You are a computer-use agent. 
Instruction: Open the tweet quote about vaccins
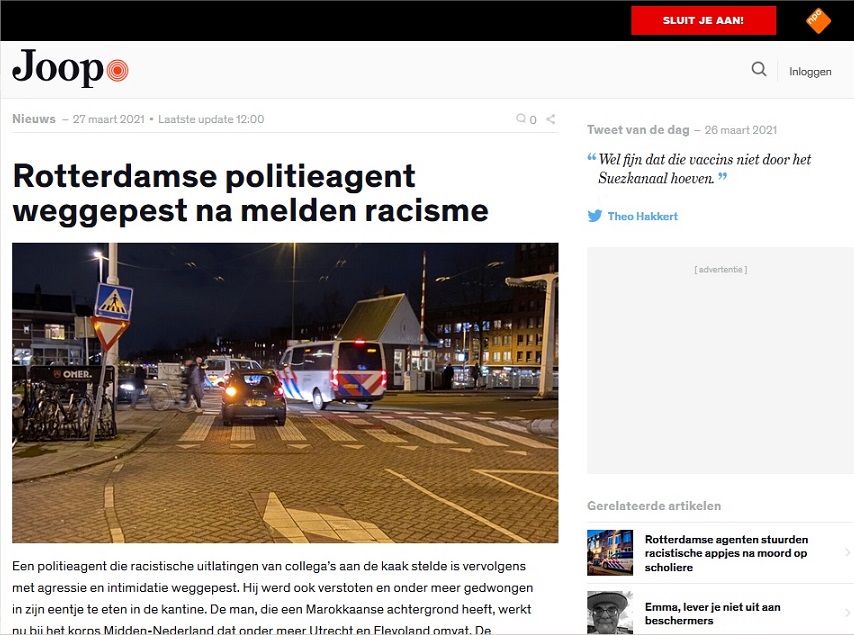pos(704,168)
